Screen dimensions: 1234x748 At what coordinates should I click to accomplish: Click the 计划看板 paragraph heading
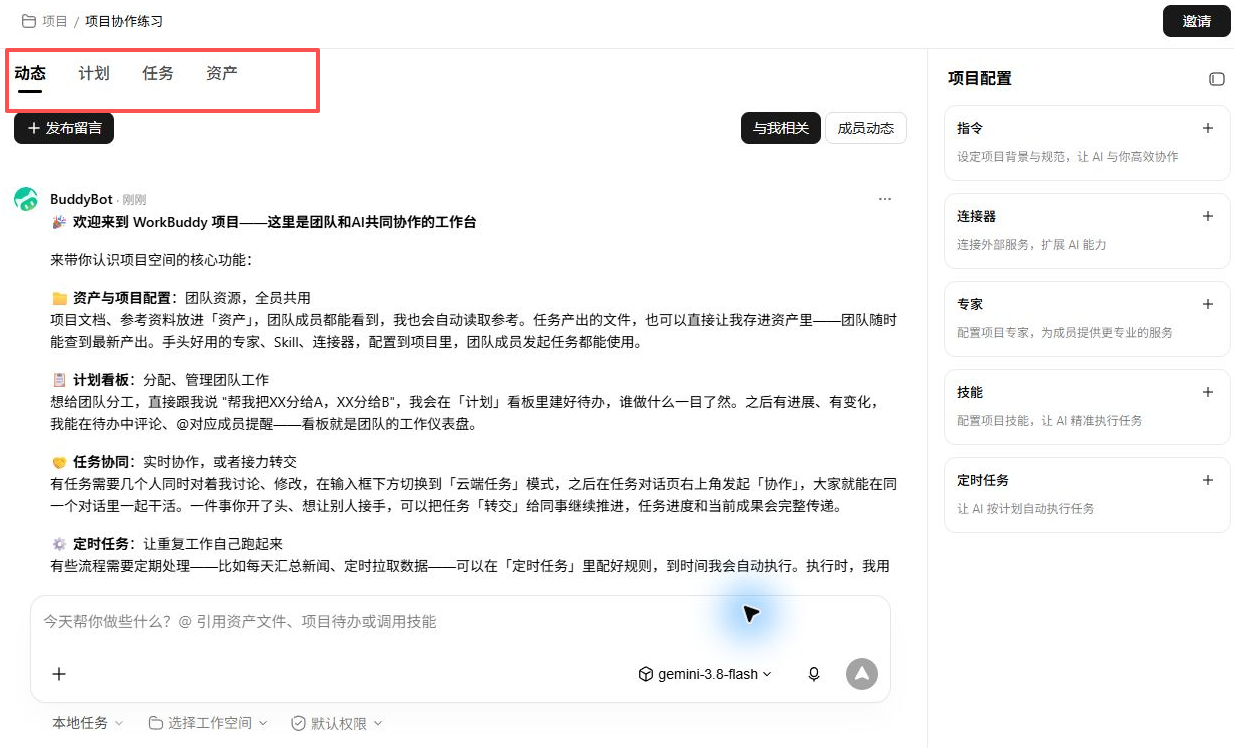102,380
